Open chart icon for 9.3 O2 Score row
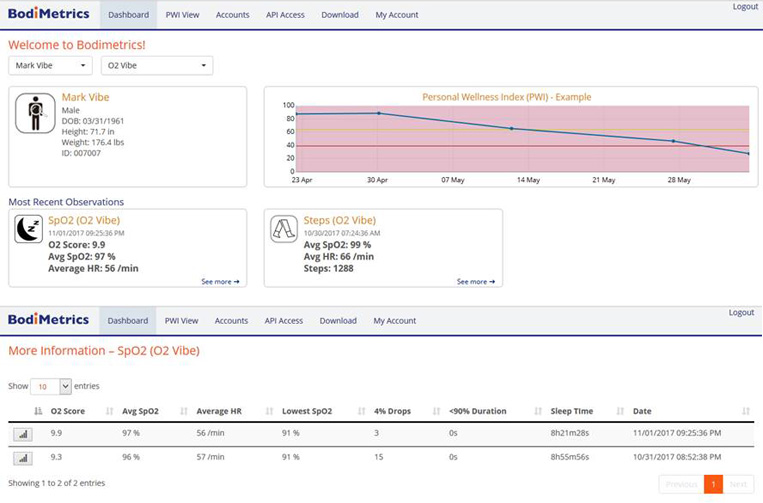 [23, 458]
